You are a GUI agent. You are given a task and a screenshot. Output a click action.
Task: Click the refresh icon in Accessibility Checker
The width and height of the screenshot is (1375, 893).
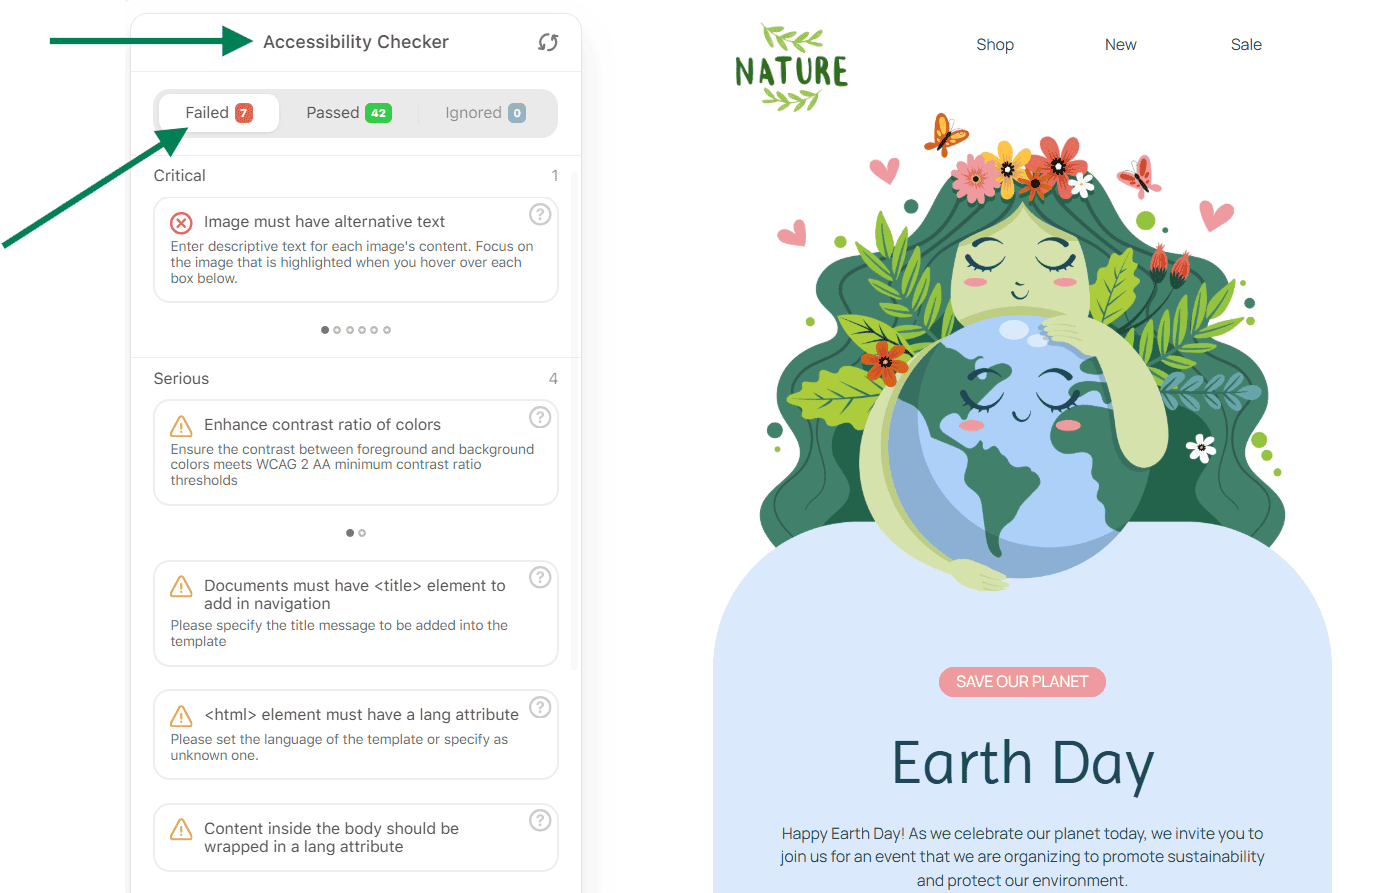[x=548, y=42]
